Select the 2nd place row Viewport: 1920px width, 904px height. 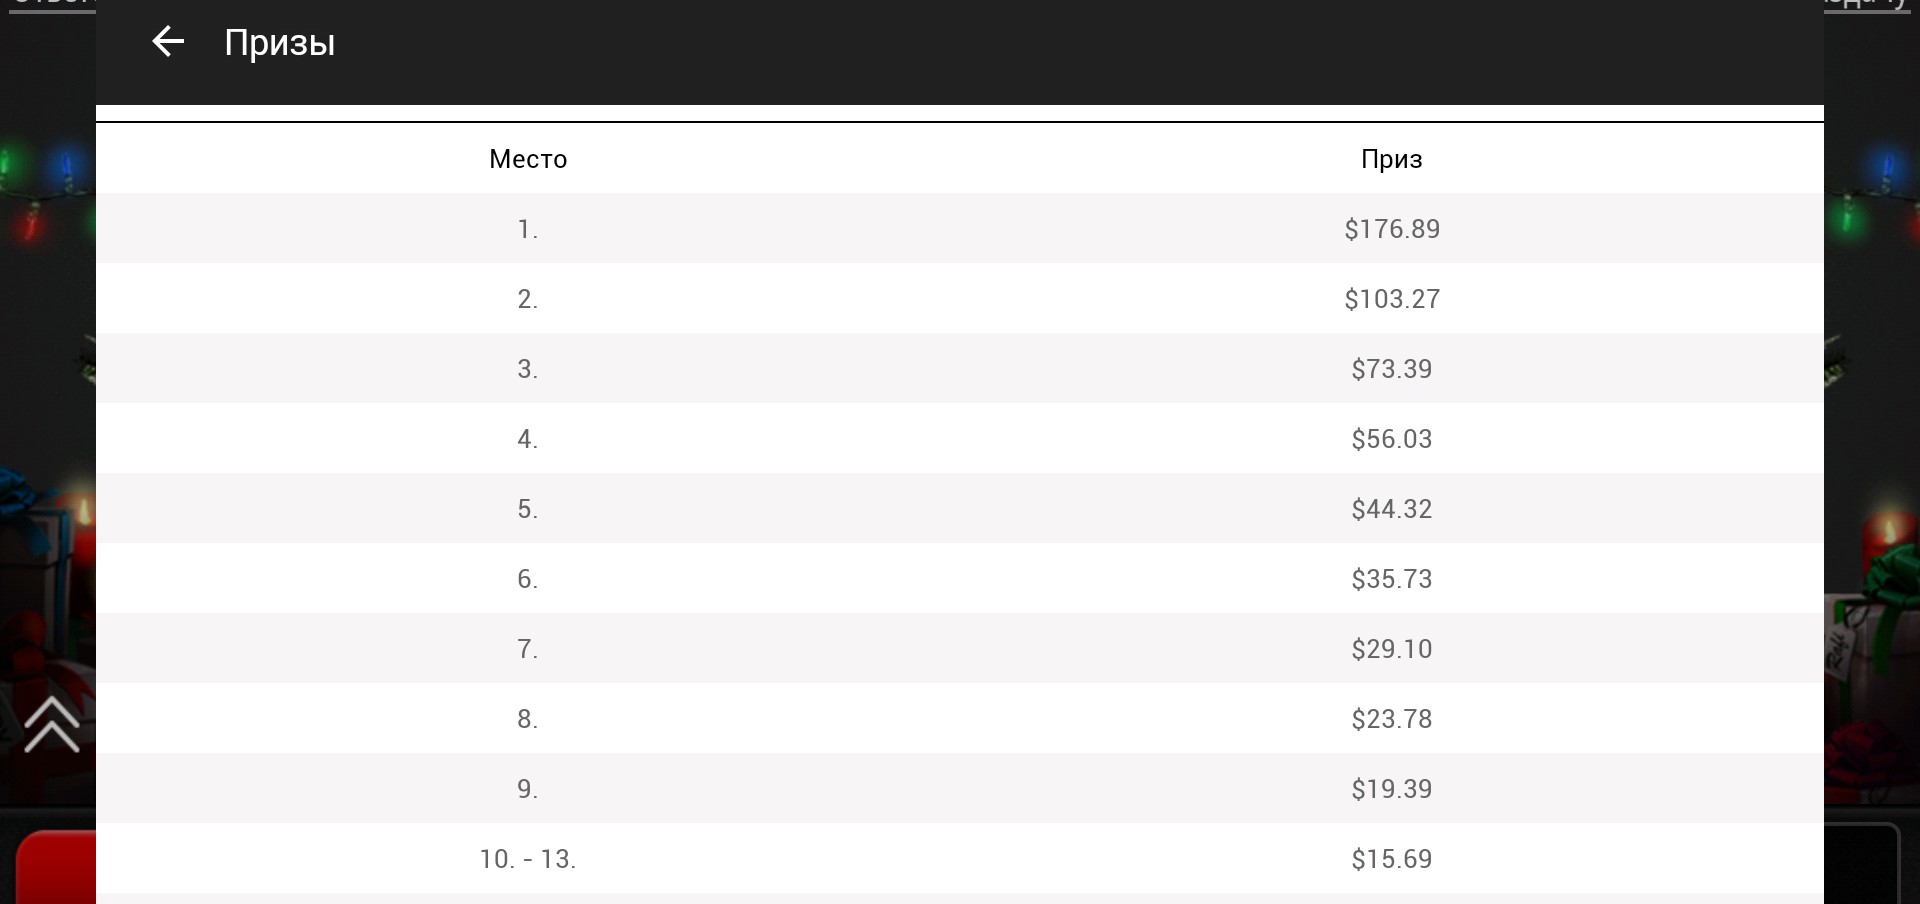coord(960,299)
